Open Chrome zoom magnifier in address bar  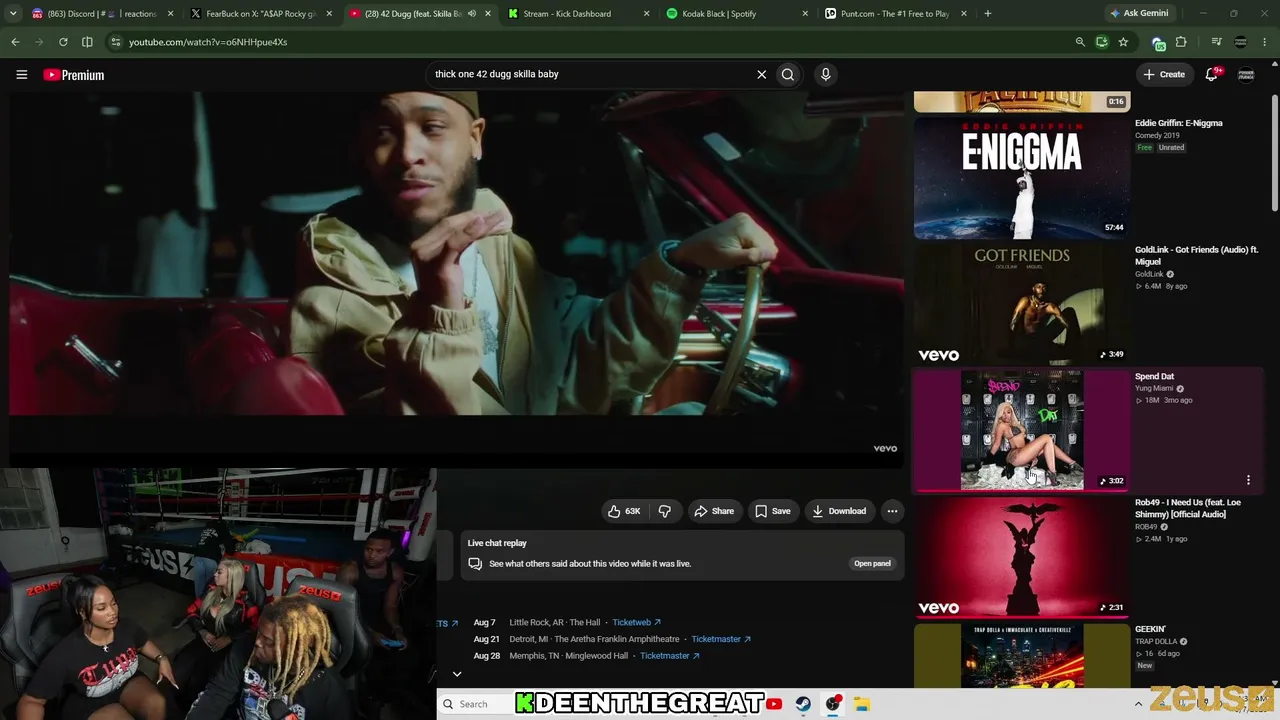coord(1080,42)
